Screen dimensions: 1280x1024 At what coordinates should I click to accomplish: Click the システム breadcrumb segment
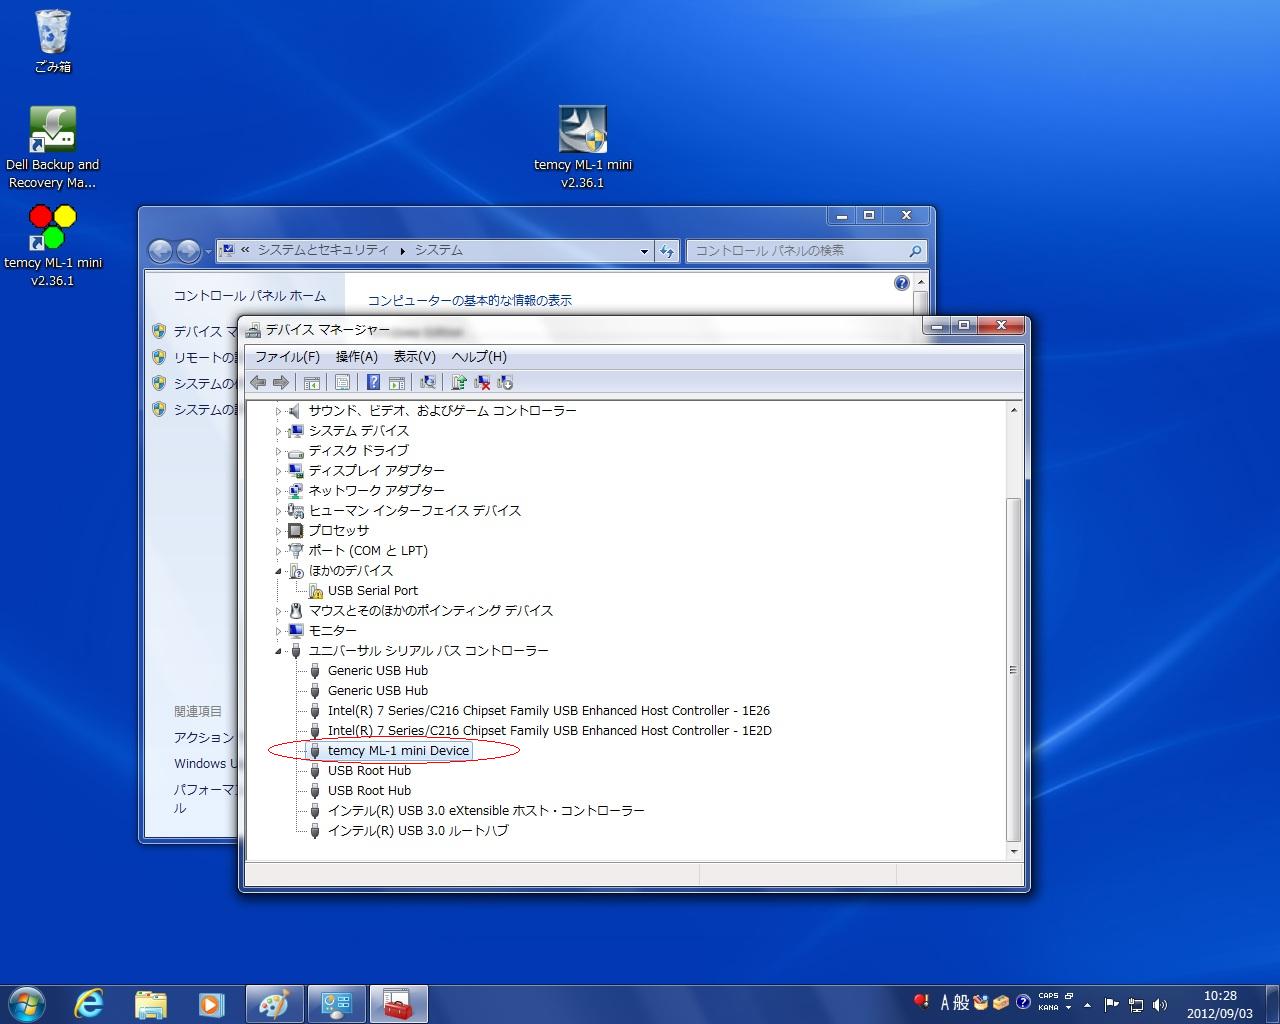pyautogui.click(x=439, y=251)
